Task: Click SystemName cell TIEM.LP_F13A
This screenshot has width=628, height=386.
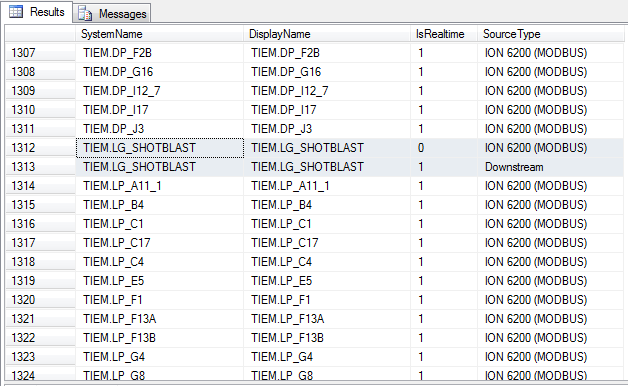Action: [x=159, y=319]
